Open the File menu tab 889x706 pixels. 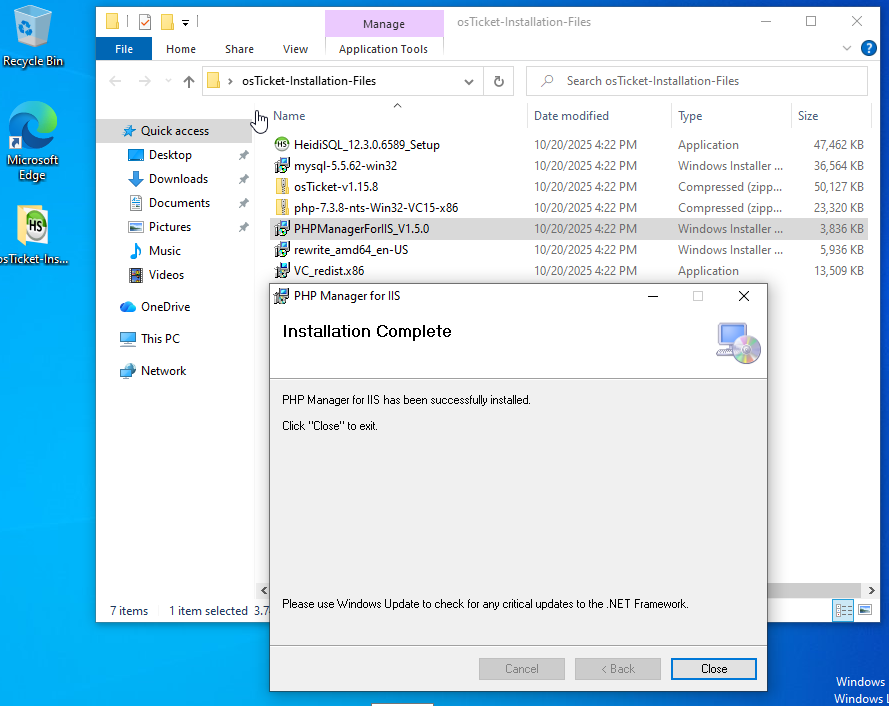tap(124, 49)
